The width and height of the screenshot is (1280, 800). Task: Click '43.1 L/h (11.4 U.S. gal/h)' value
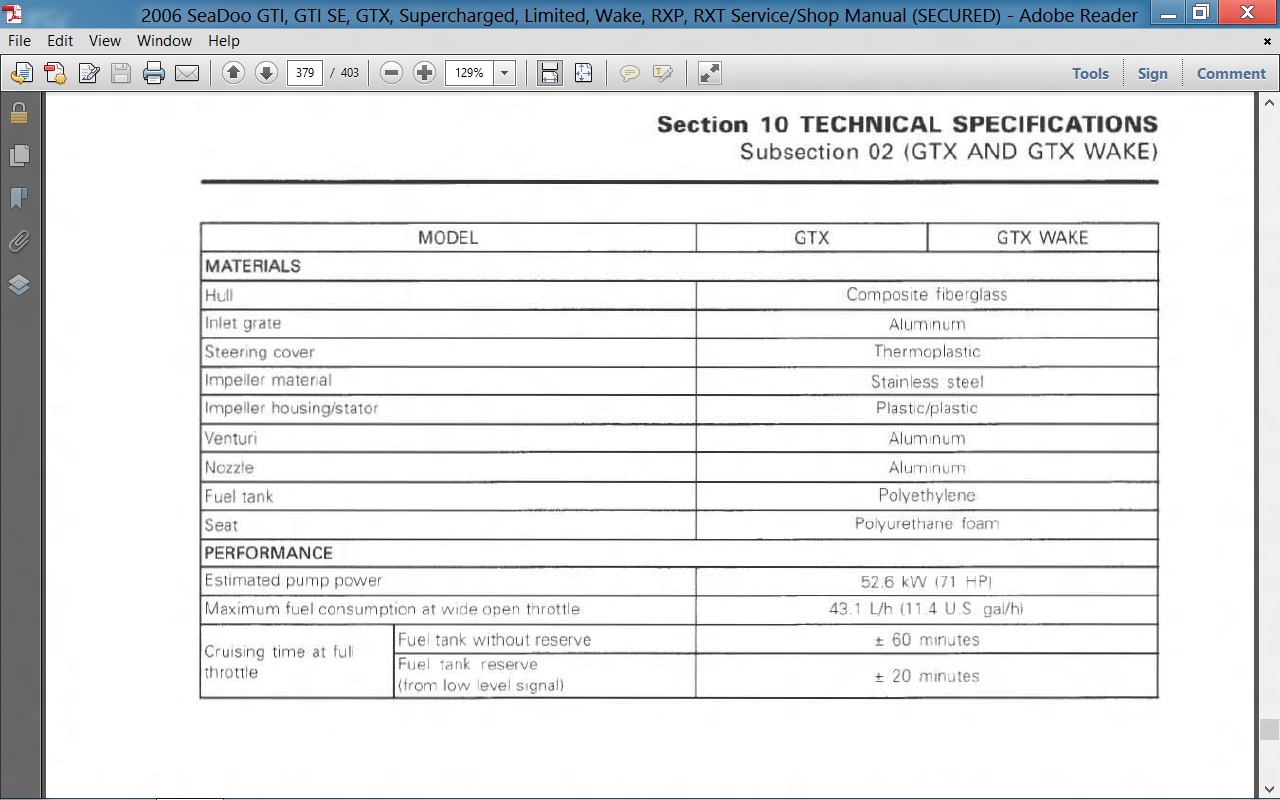click(927, 609)
